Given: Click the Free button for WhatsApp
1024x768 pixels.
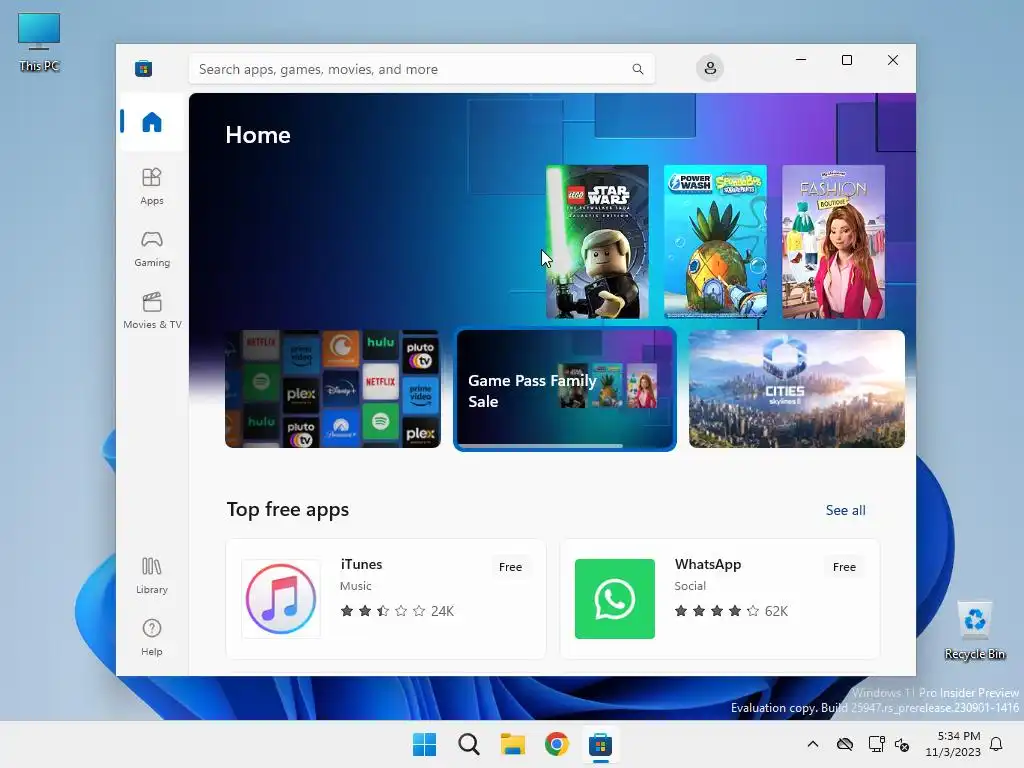Looking at the screenshot, I should [844, 567].
